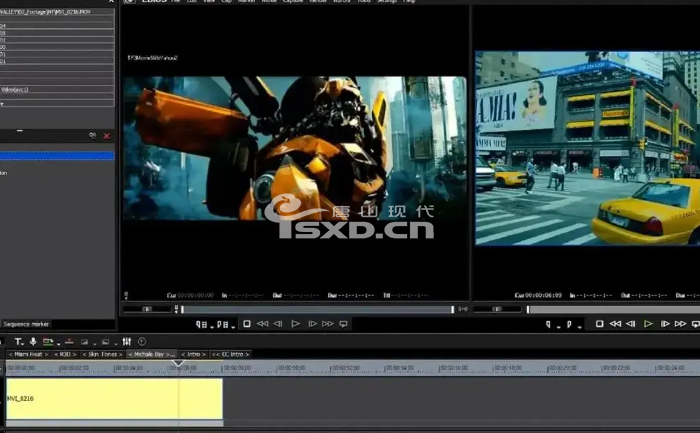Viewport: 700px width, 433px height.
Task: Play the clip in the player monitor
Action: (295, 324)
